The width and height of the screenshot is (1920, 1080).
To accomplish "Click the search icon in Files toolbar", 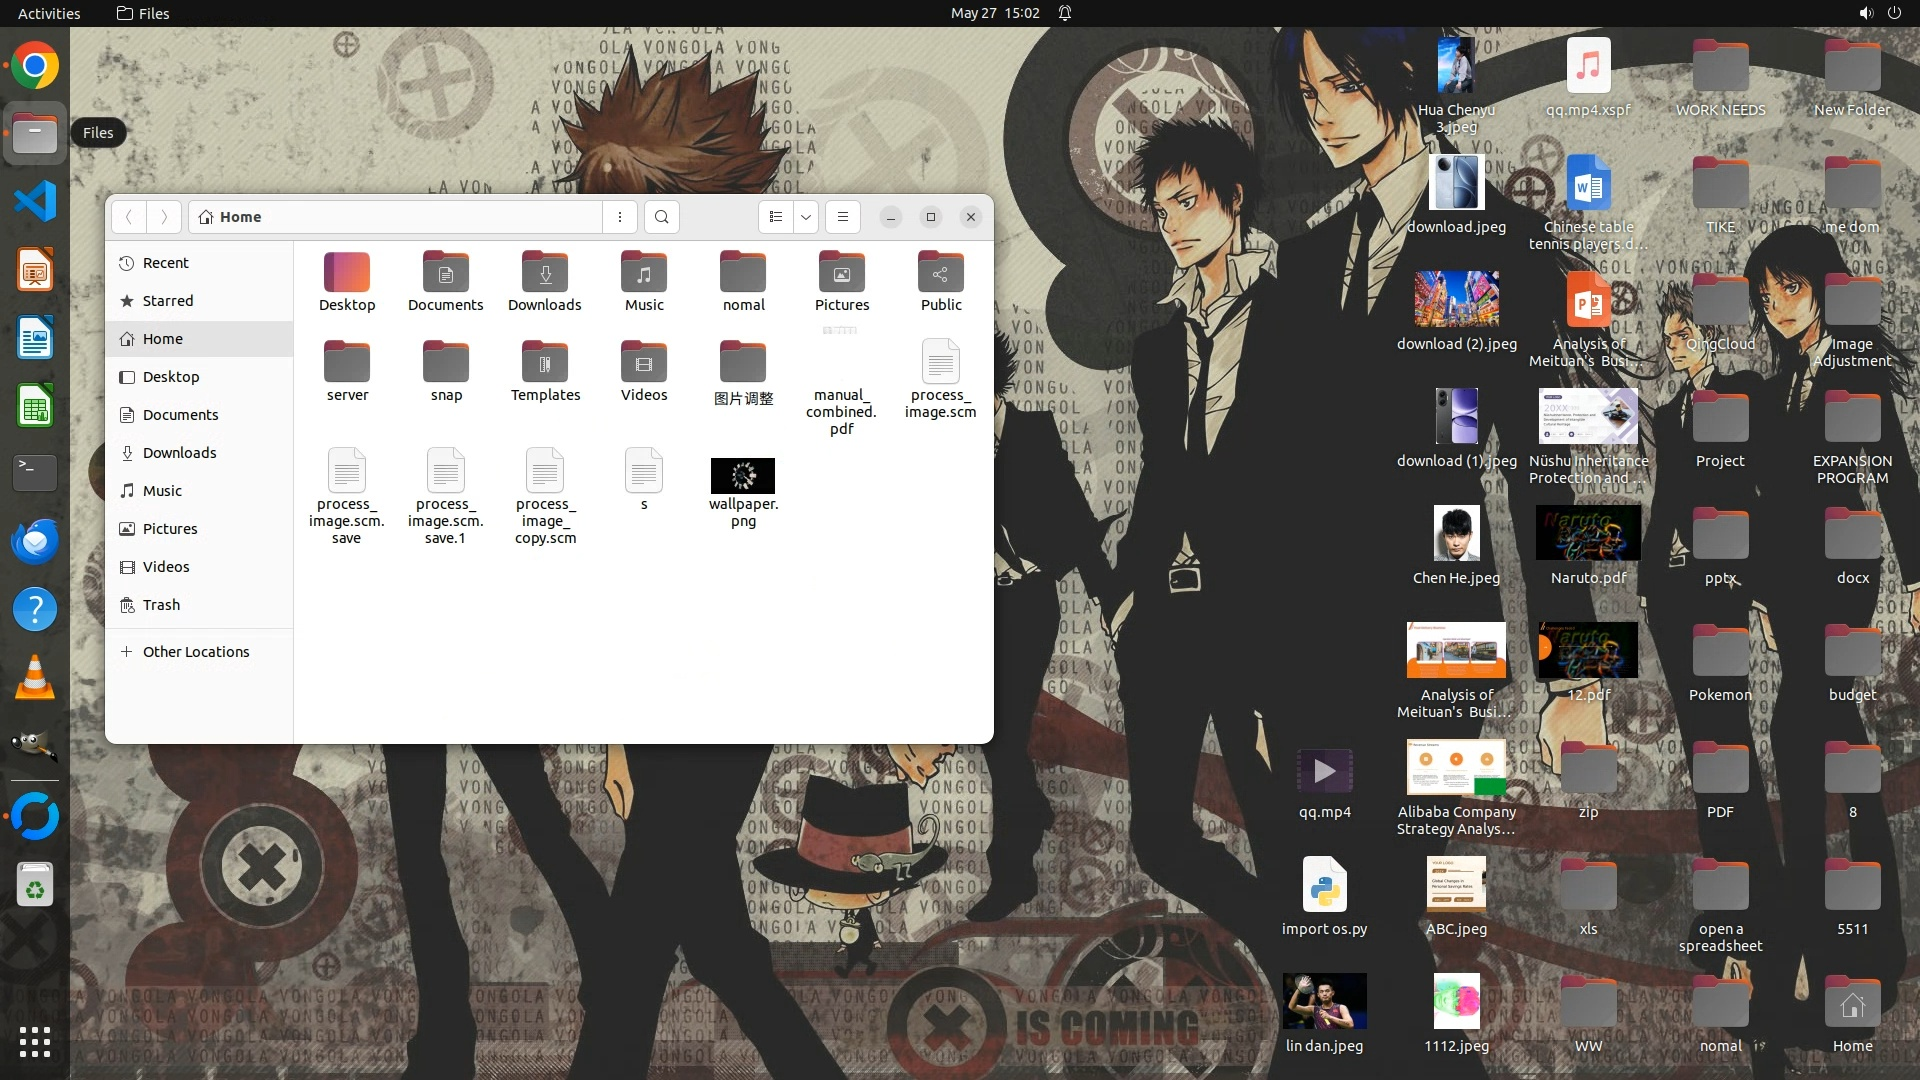I will pos(661,217).
